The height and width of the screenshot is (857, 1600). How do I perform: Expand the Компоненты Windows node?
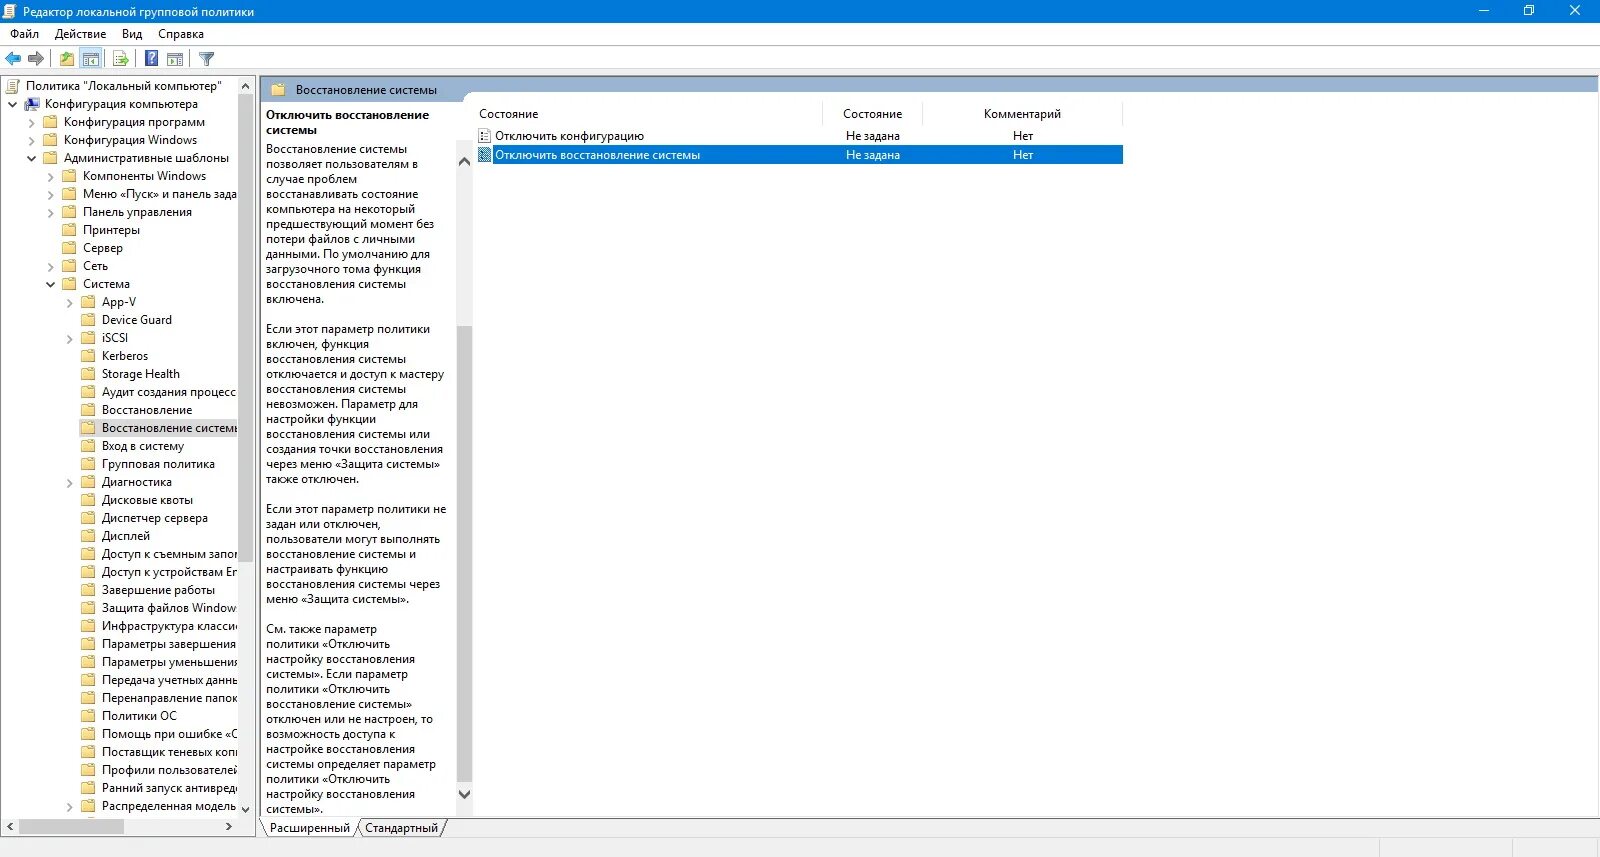point(50,177)
